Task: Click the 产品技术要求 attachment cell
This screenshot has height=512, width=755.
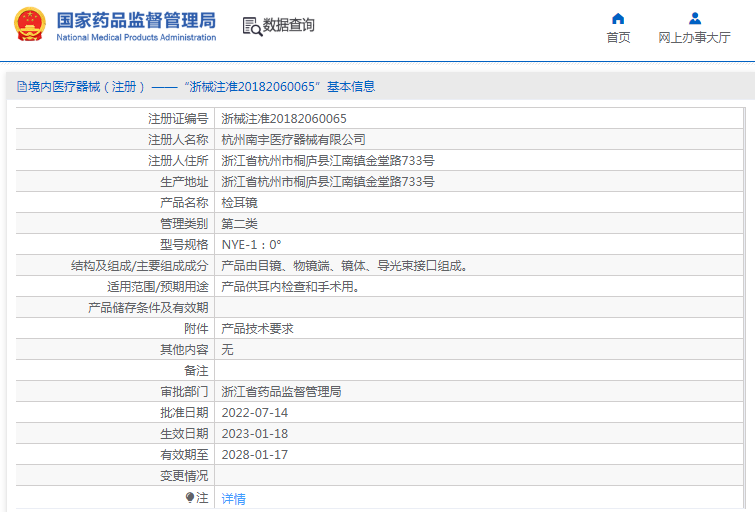Action: (257, 329)
